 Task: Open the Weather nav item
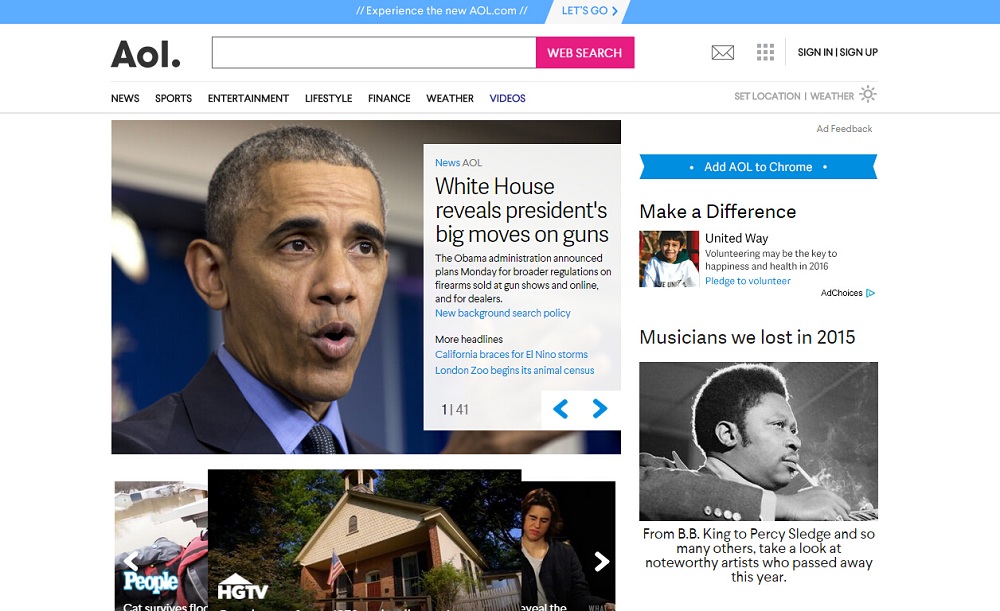point(450,98)
